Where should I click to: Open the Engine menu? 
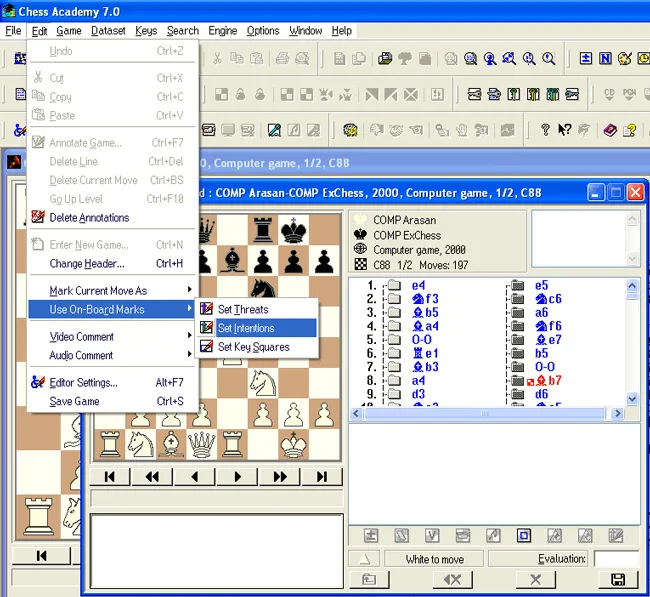[222, 31]
